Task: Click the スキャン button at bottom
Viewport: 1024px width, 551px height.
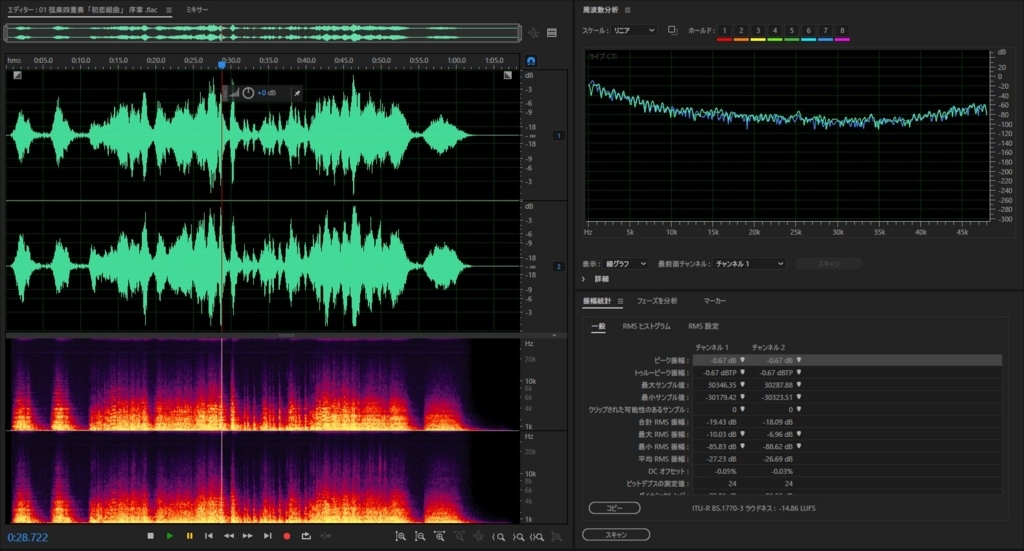Action: click(616, 535)
